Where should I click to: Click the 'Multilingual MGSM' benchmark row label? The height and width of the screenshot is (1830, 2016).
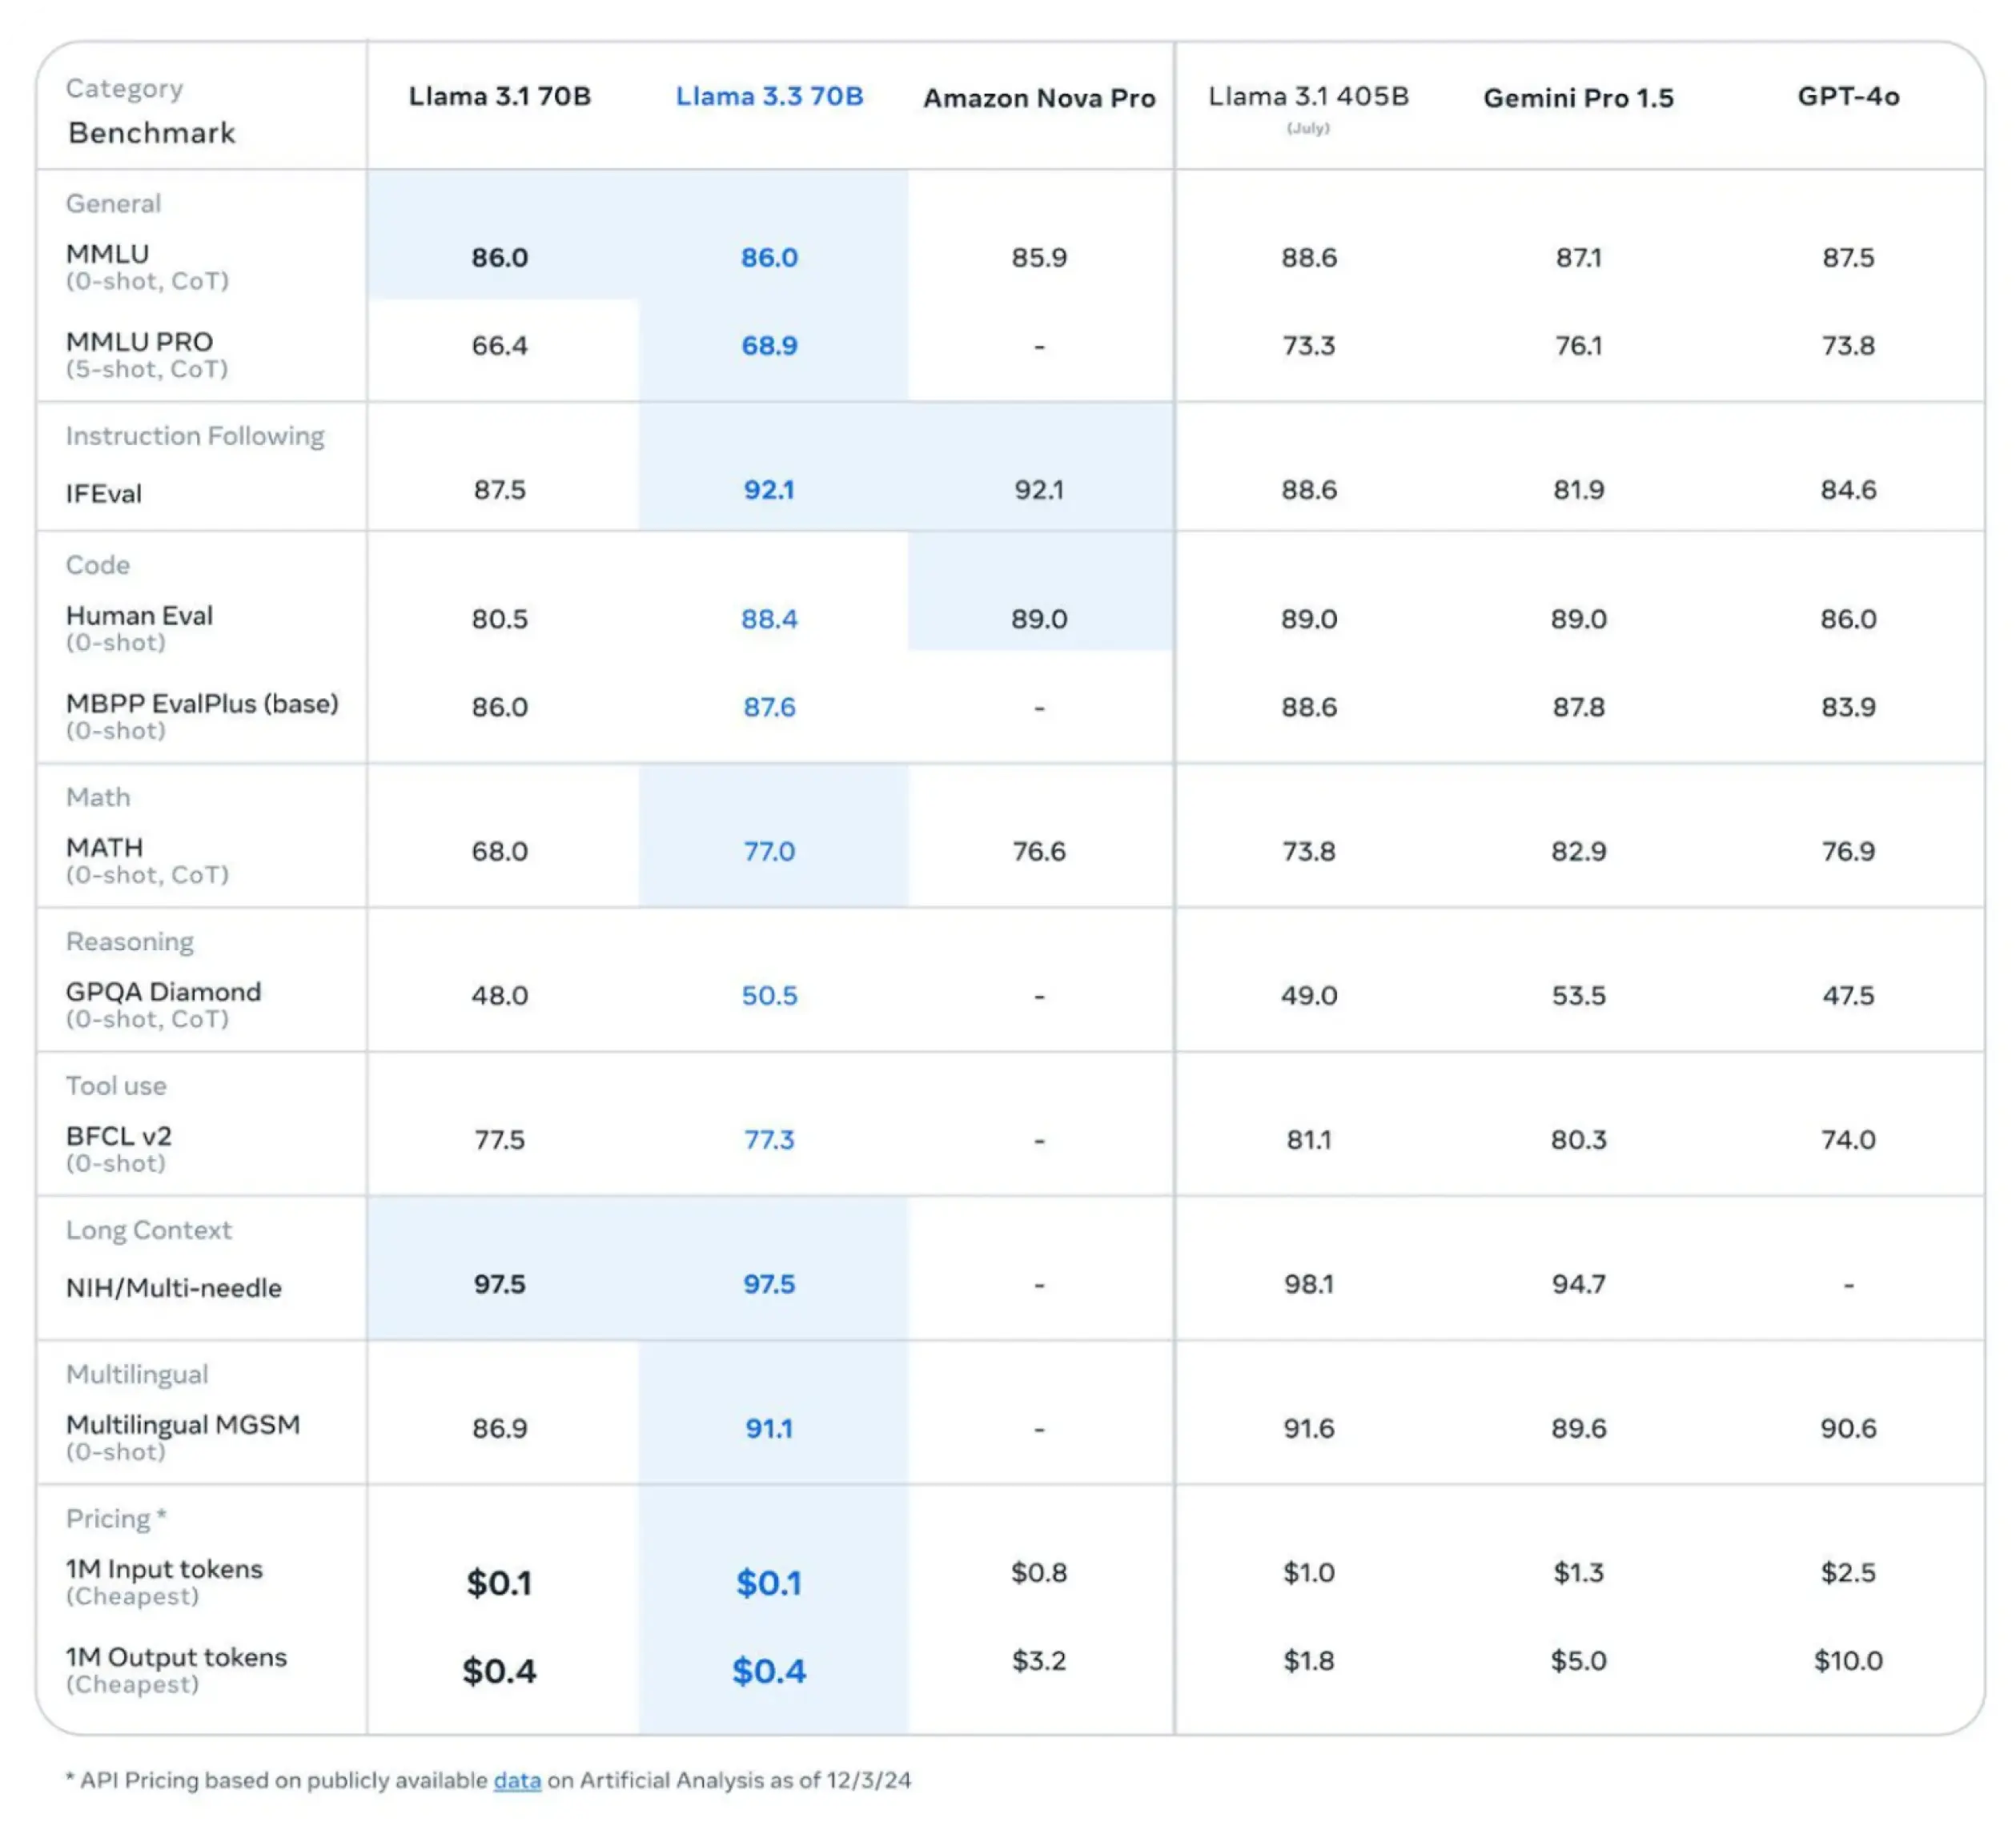[183, 1425]
